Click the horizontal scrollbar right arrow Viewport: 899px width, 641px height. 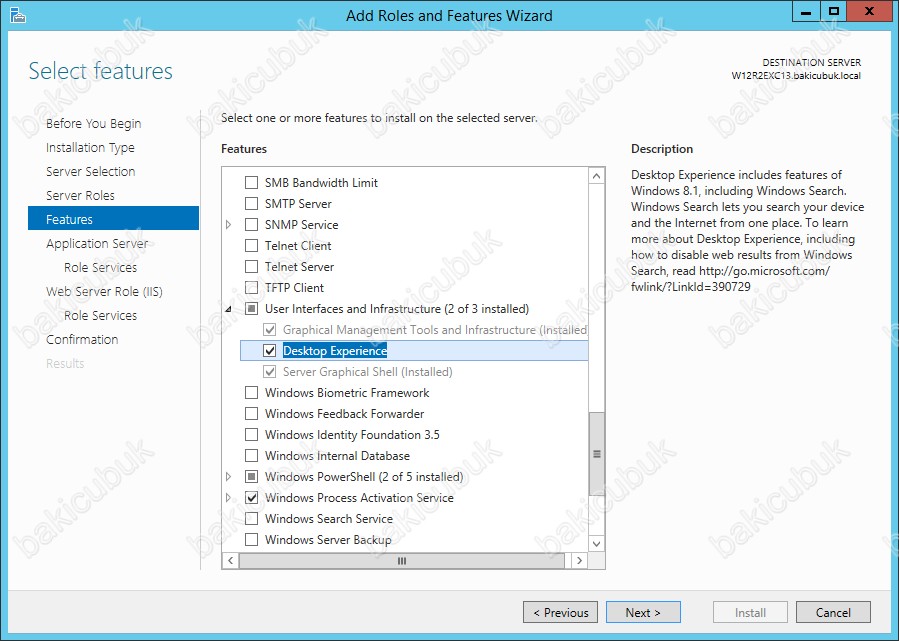pos(580,561)
